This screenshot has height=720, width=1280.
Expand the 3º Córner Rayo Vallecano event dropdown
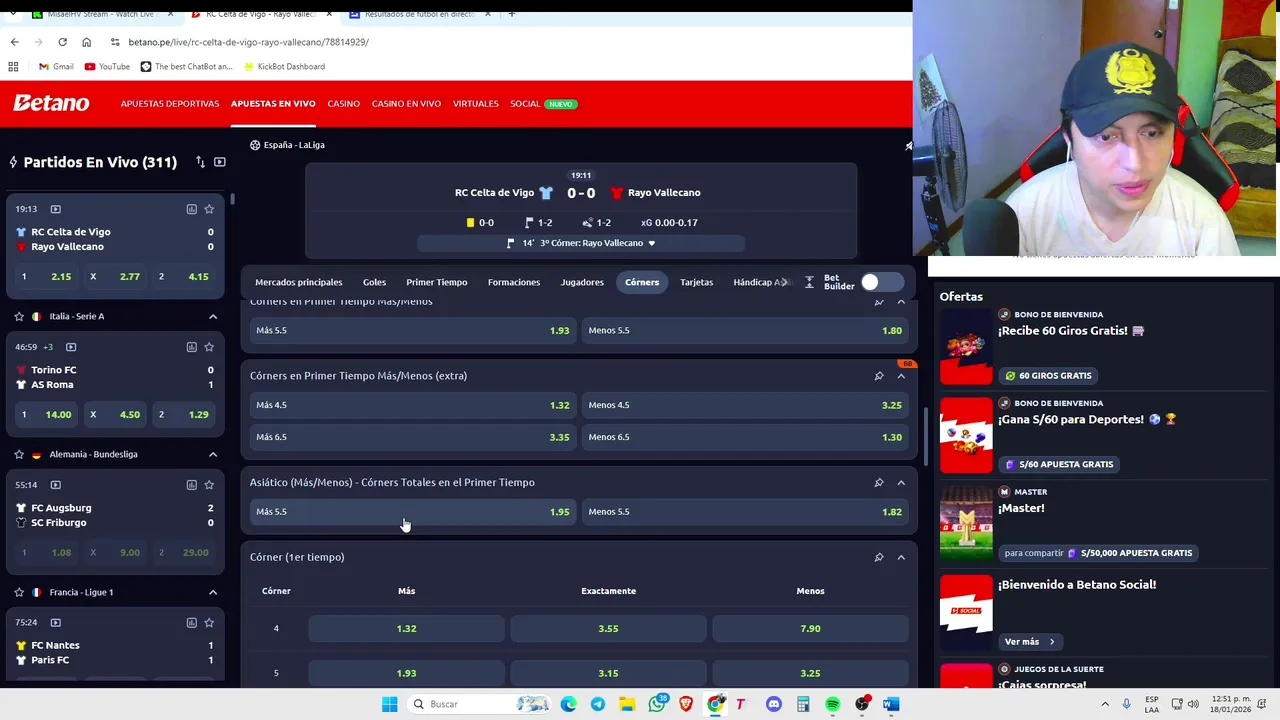(x=652, y=243)
